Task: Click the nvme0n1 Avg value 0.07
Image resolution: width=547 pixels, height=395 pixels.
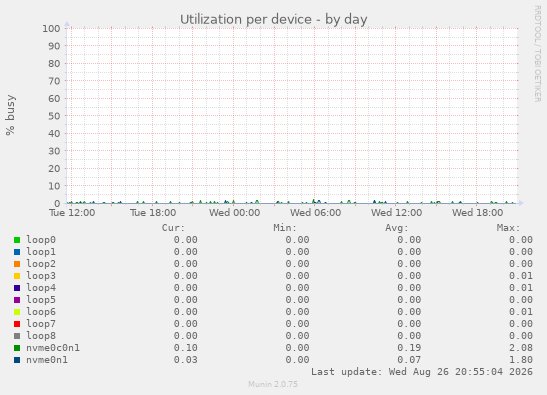Action: pos(409,359)
